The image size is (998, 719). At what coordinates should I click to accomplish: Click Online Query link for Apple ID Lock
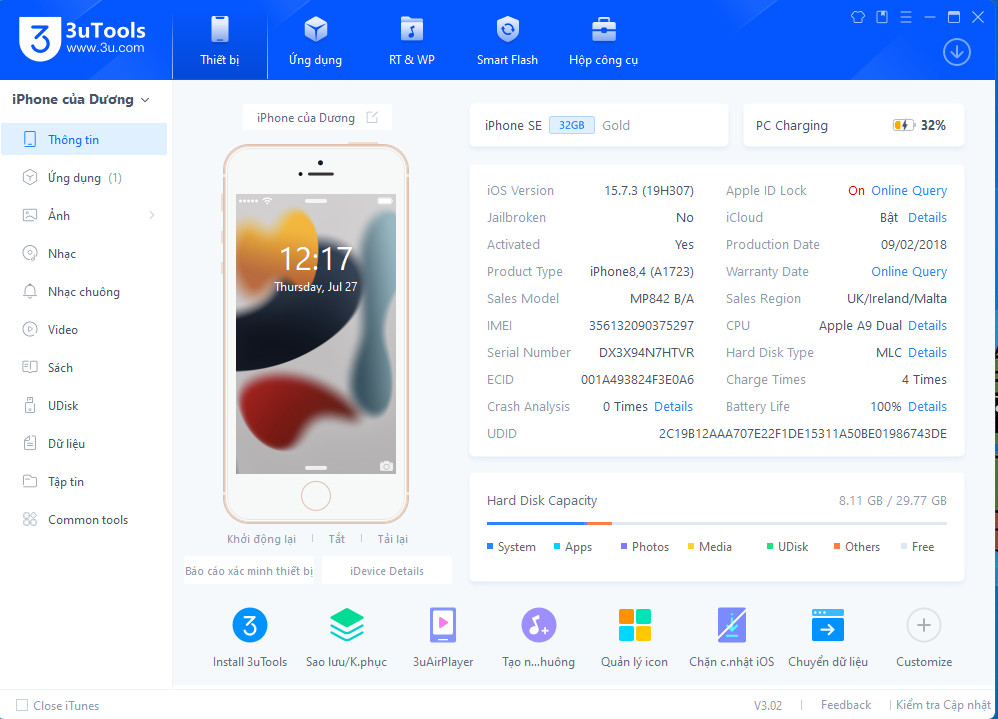(x=908, y=191)
